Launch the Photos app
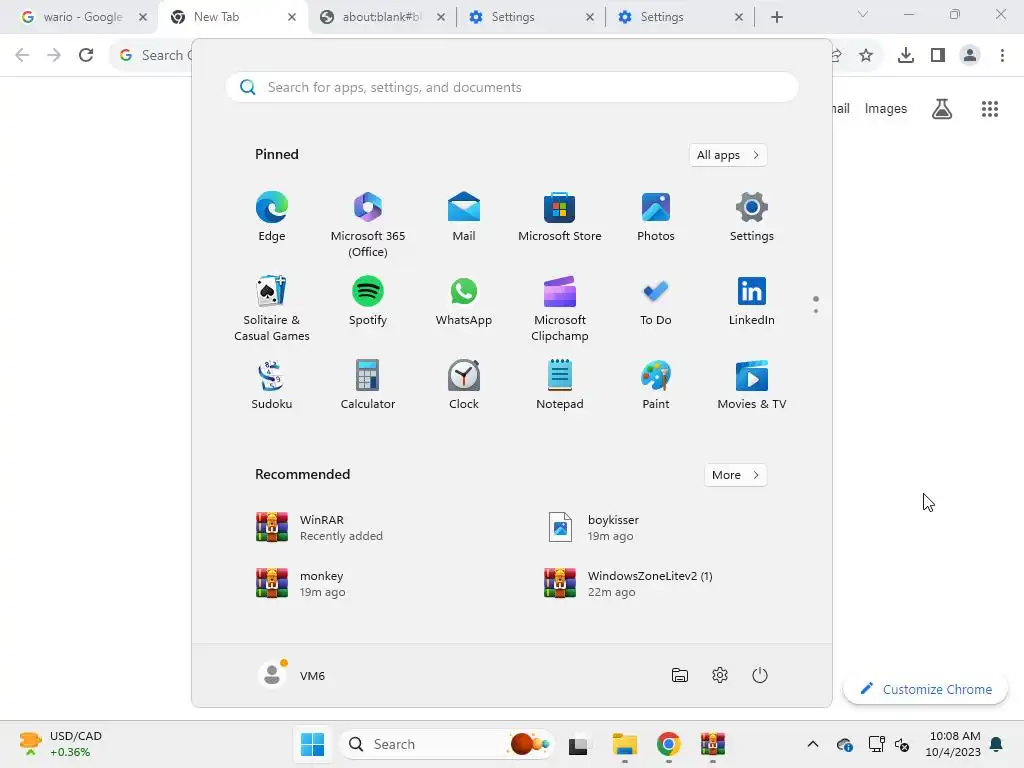The width and height of the screenshot is (1024, 768). 656,217
